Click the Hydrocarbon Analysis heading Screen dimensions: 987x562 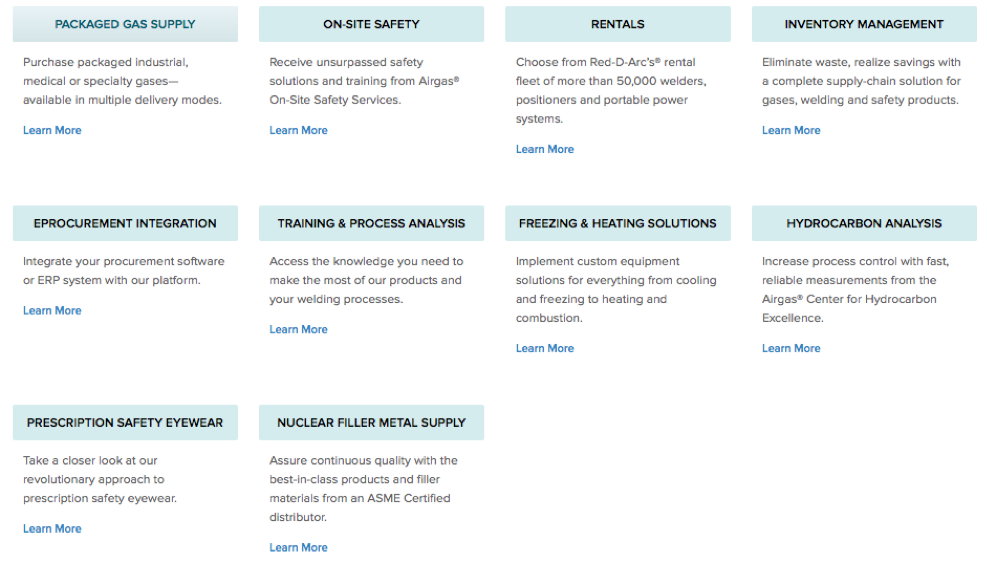tap(864, 223)
